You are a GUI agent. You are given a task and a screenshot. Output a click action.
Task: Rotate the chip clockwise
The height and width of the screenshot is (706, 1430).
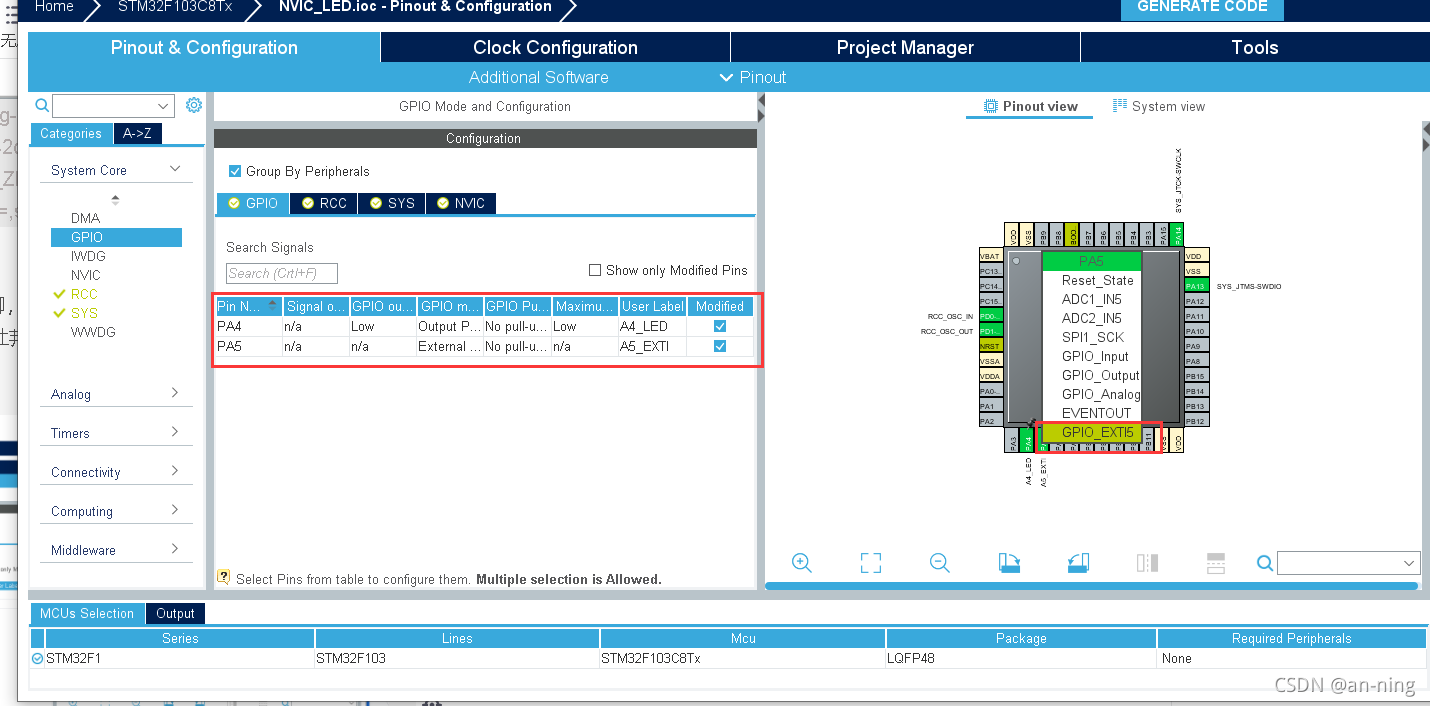click(x=1009, y=562)
